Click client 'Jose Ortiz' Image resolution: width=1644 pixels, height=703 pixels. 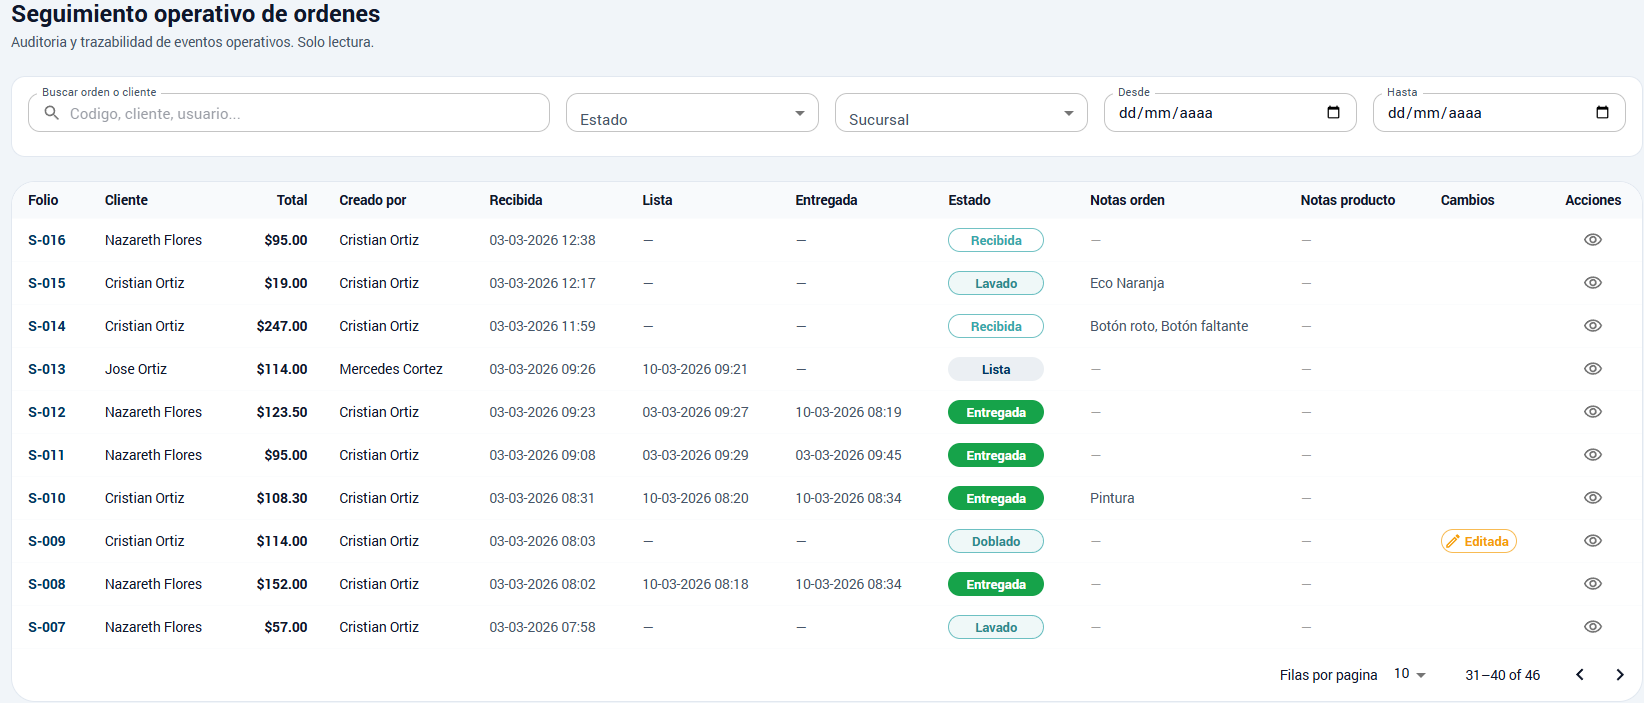pyautogui.click(x=136, y=369)
